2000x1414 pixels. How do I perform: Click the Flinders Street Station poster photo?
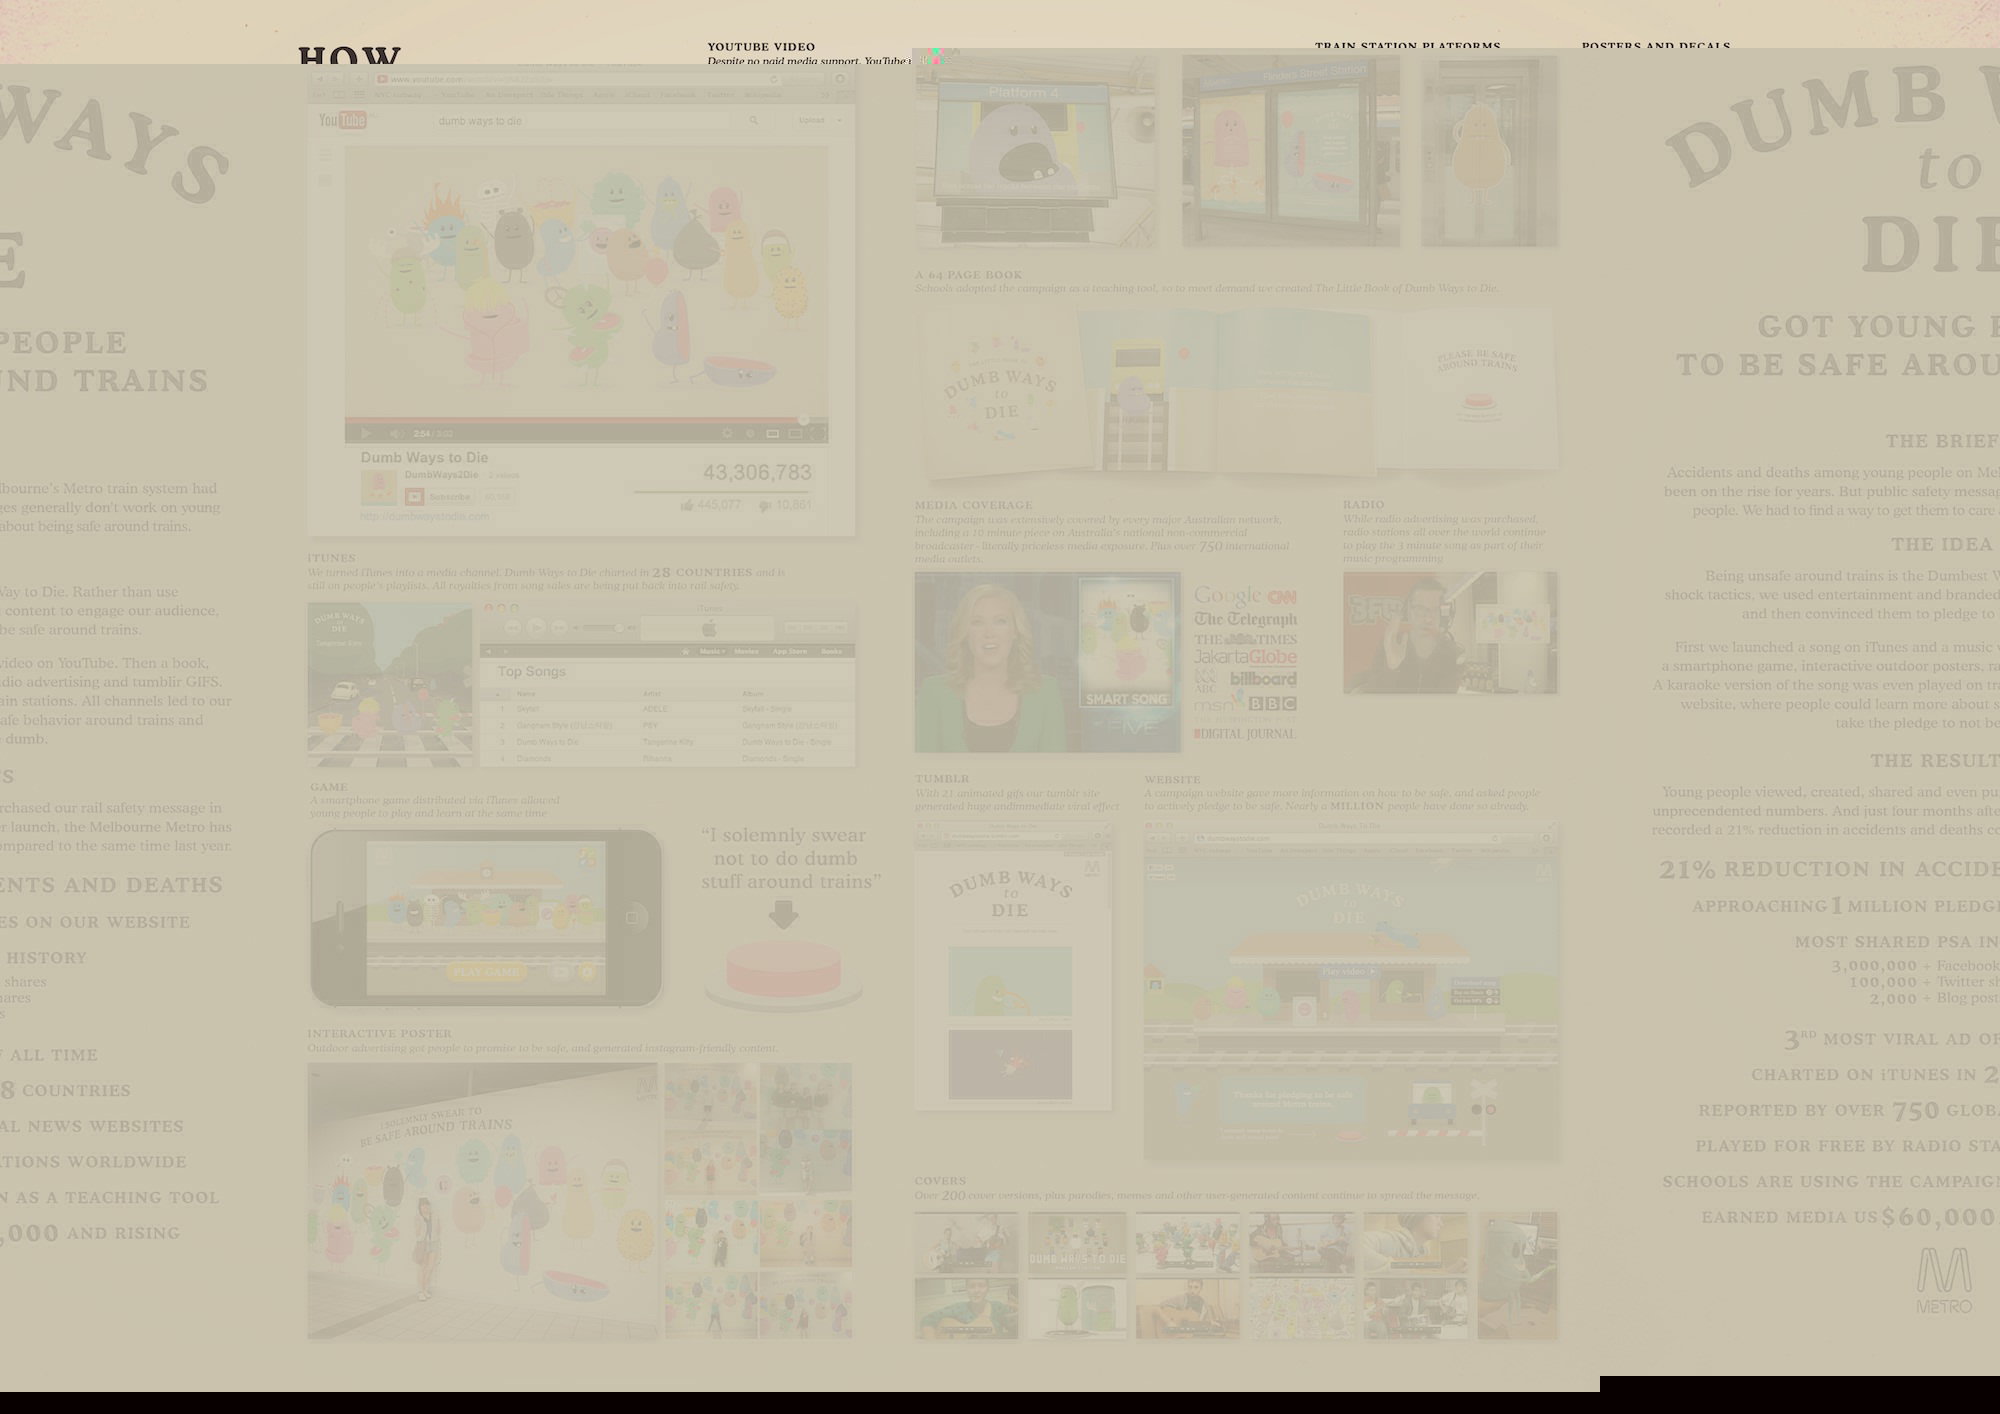click(x=1290, y=150)
